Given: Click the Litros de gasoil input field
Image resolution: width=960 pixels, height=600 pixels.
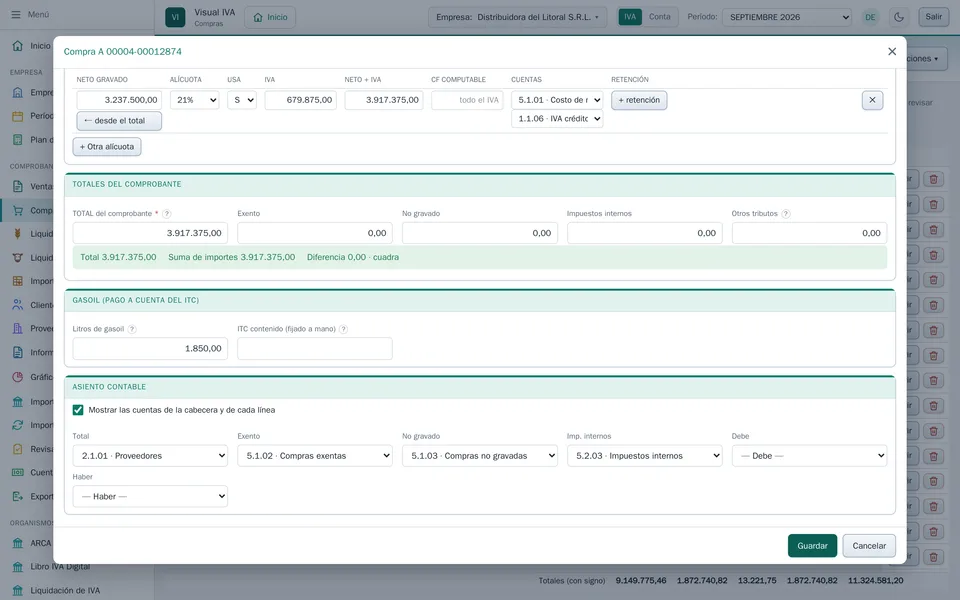Looking at the screenshot, I should click(x=150, y=348).
